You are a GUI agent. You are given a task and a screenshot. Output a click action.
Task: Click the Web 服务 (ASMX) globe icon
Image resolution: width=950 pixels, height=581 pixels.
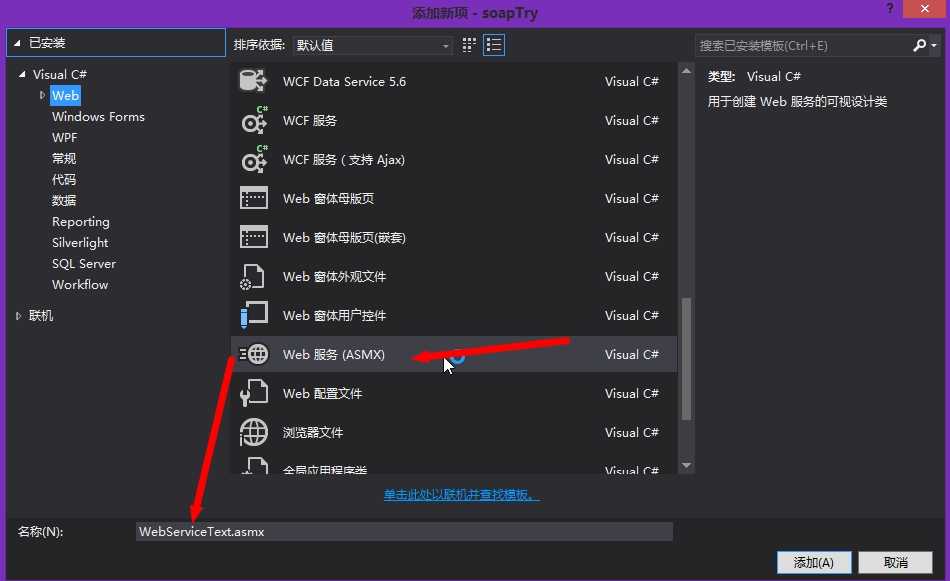tap(254, 354)
